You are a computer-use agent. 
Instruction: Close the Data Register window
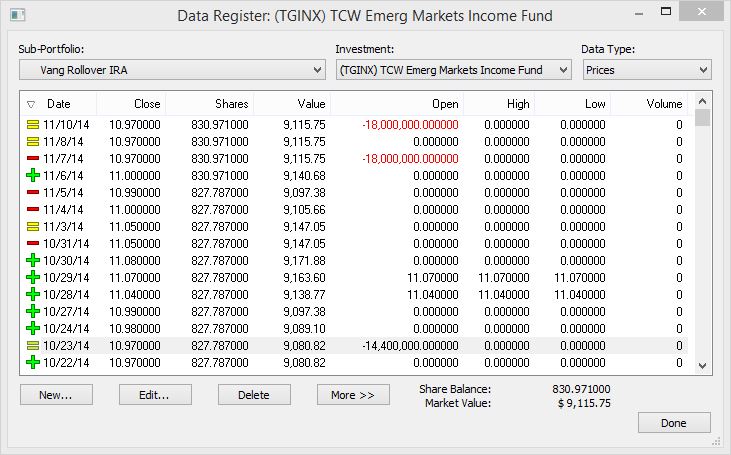[x=702, y=12]
